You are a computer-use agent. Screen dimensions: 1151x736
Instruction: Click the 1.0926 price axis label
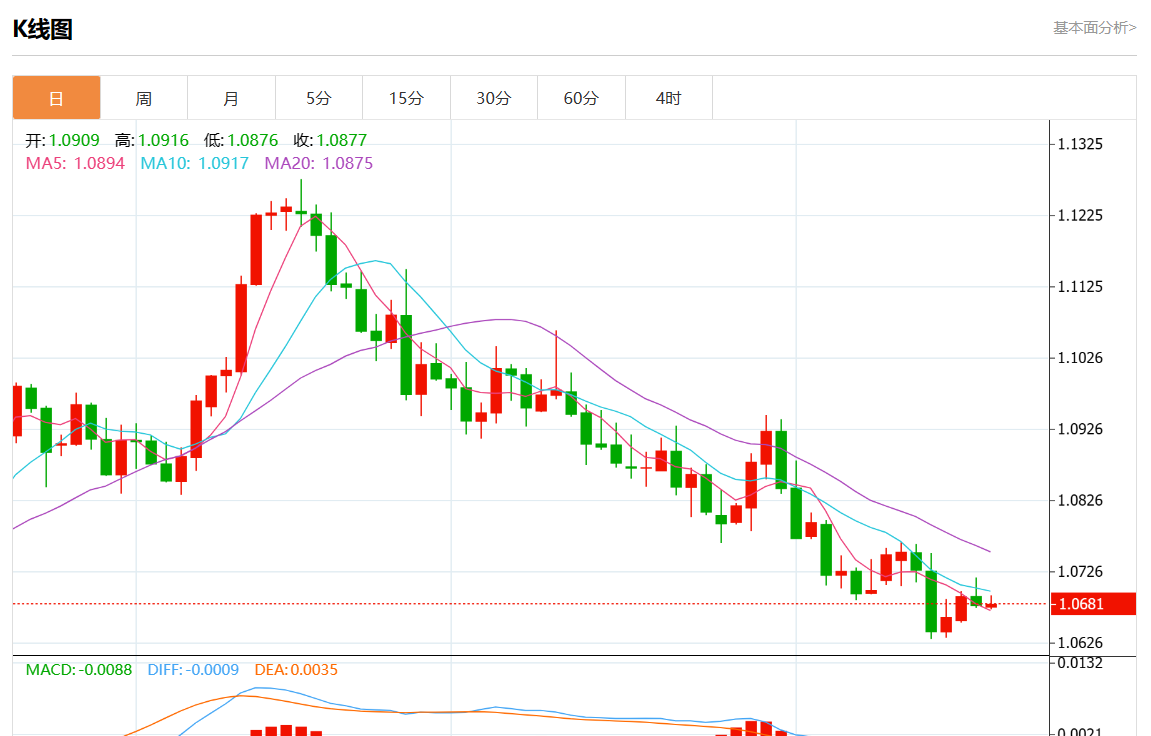[x=1080, y=429]
